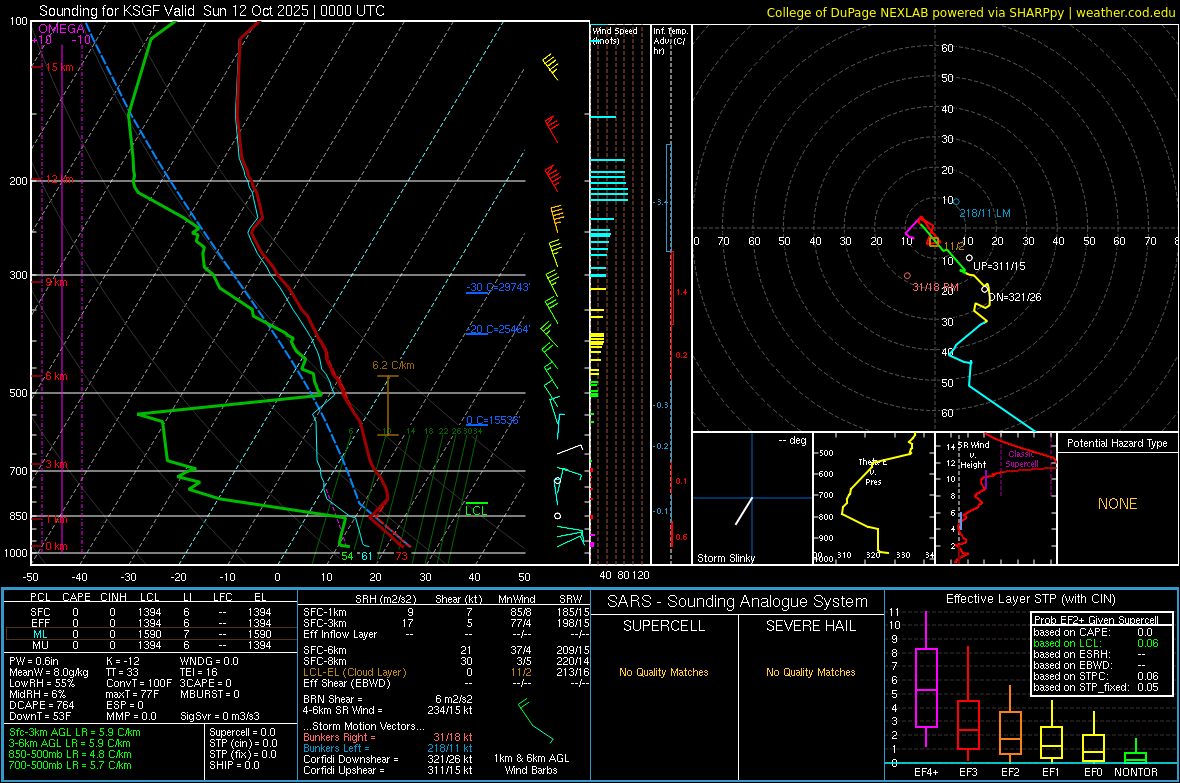
Task: Click the '700-500mb LR = 5.7 C/km' line
Action: coord(70,765)
